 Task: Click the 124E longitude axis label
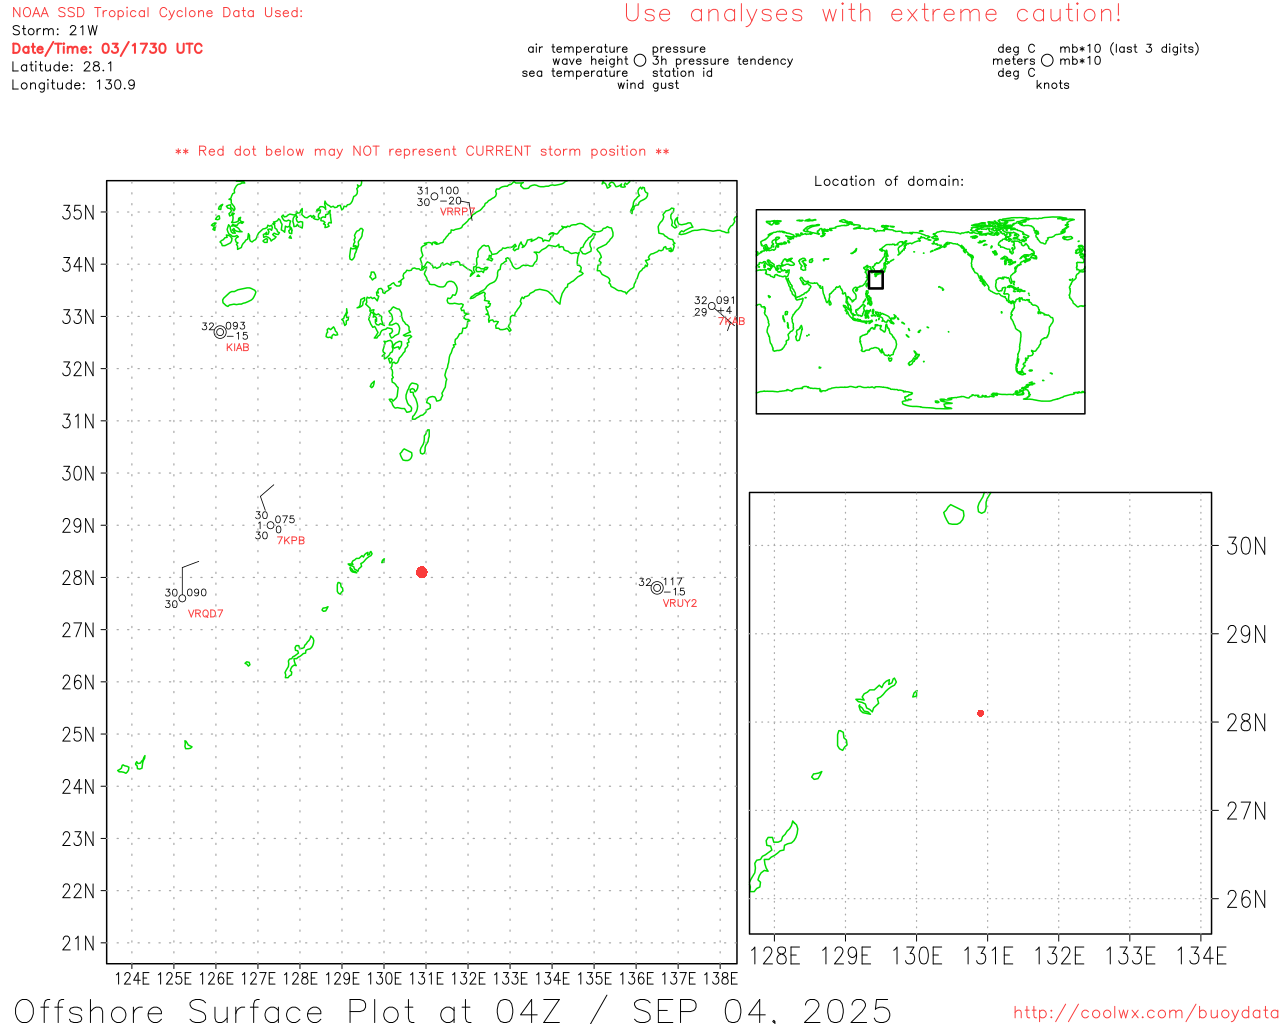click(x=132, y=979)
